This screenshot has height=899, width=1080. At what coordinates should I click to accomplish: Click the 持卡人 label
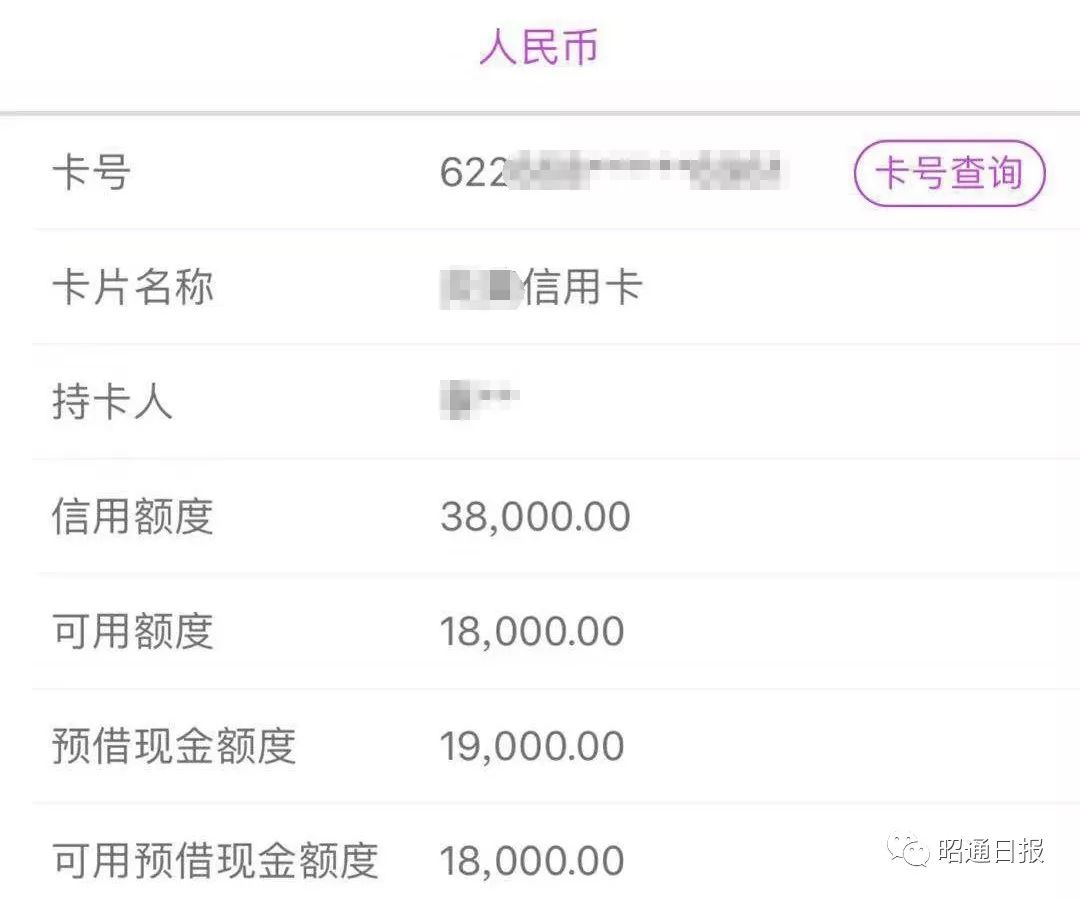[x=112, y=402]
